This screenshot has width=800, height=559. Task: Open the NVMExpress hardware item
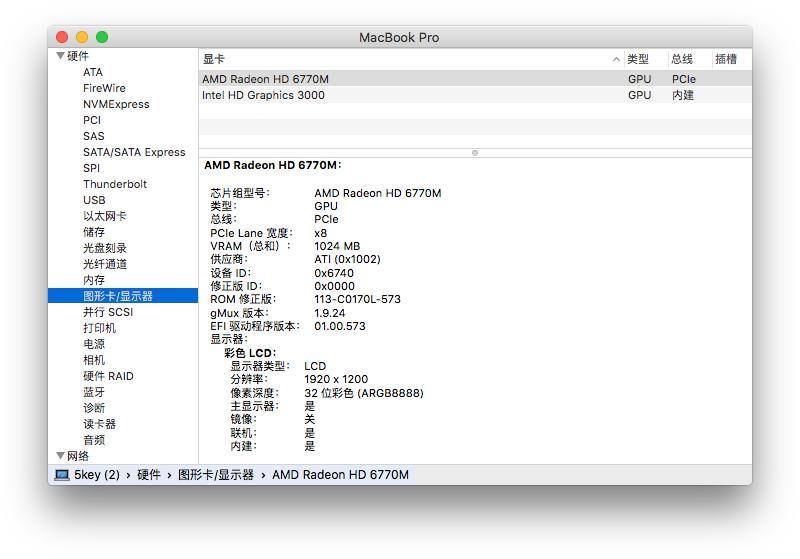click(116, 104)
